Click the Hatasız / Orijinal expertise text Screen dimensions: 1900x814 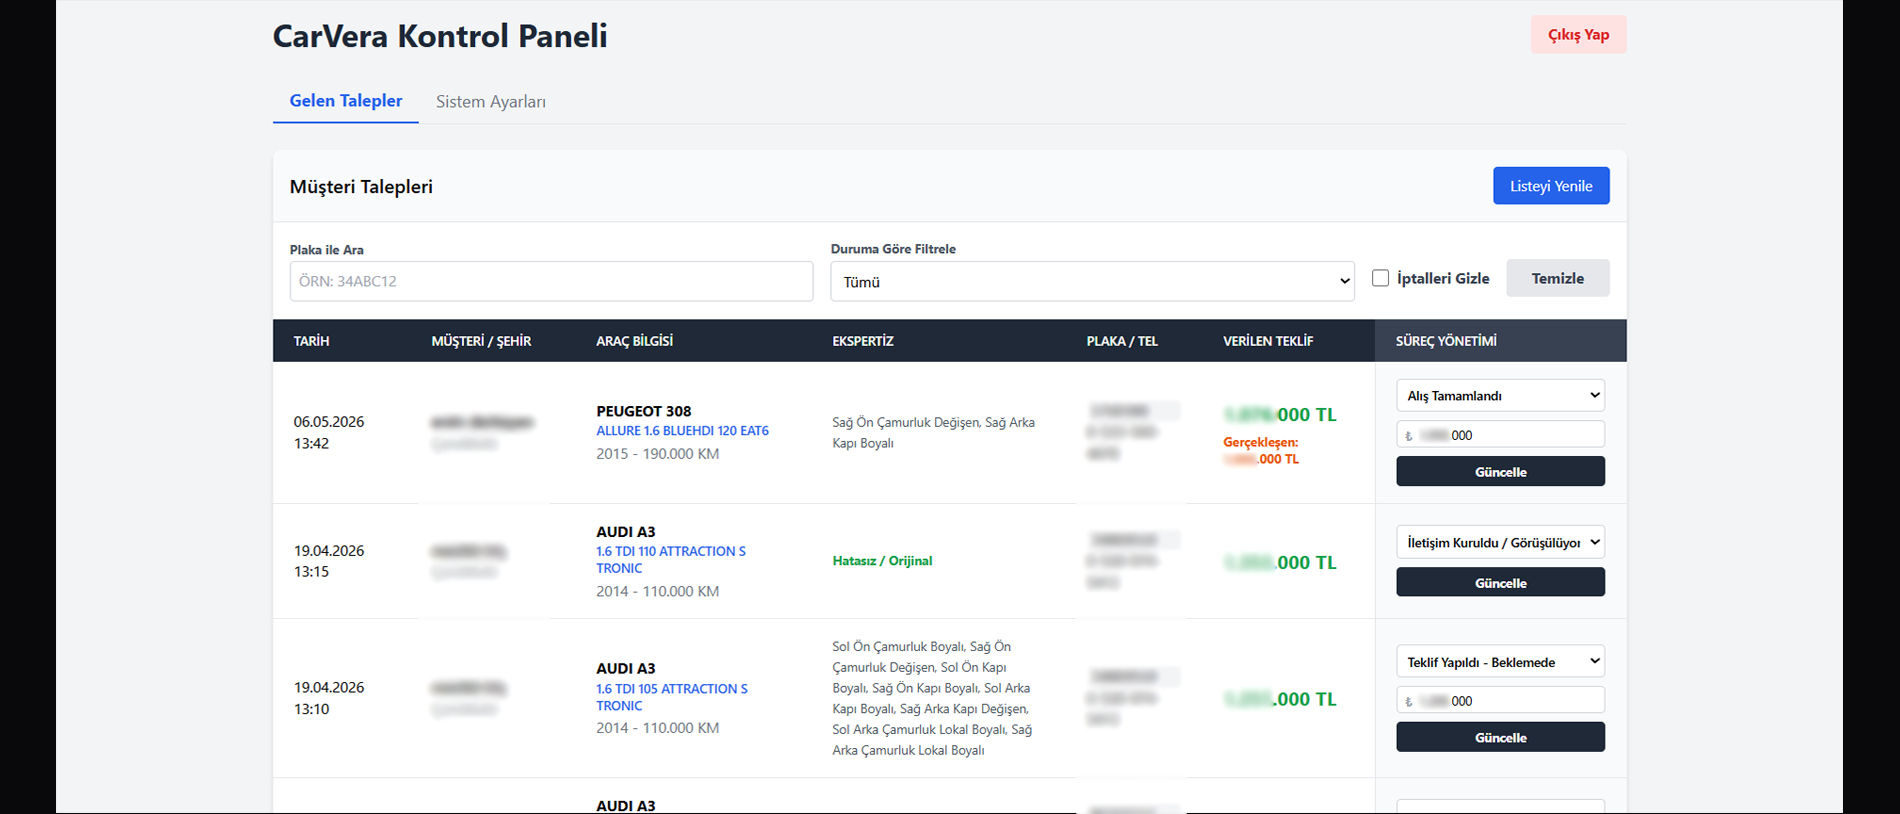point(882,561)
